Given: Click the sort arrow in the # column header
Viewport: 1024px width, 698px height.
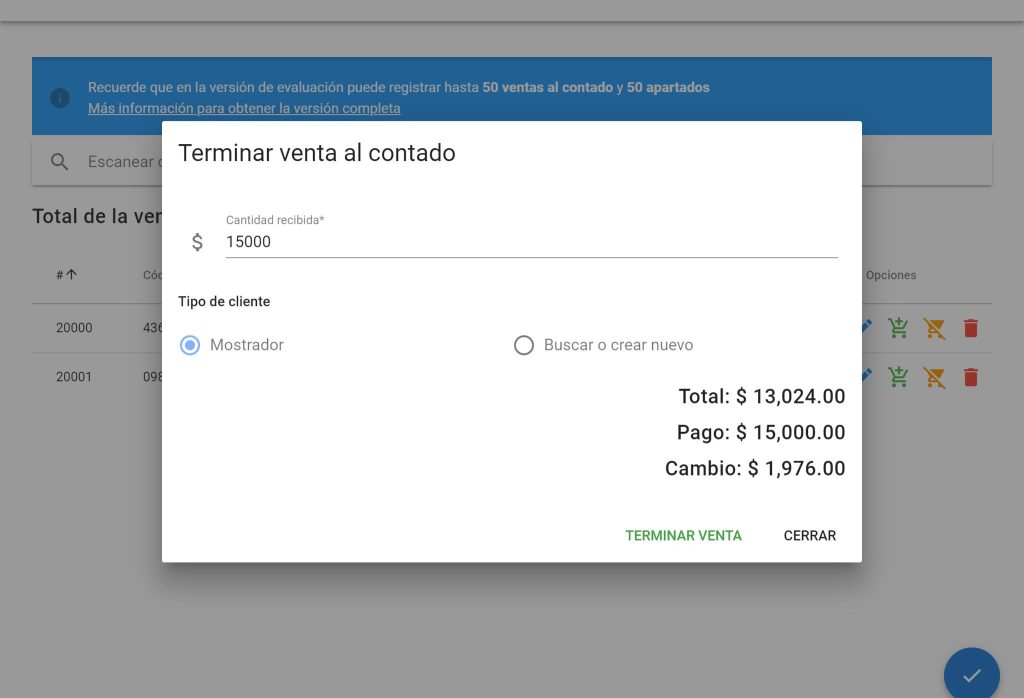Looking at the screenshot, I should 71,275.
